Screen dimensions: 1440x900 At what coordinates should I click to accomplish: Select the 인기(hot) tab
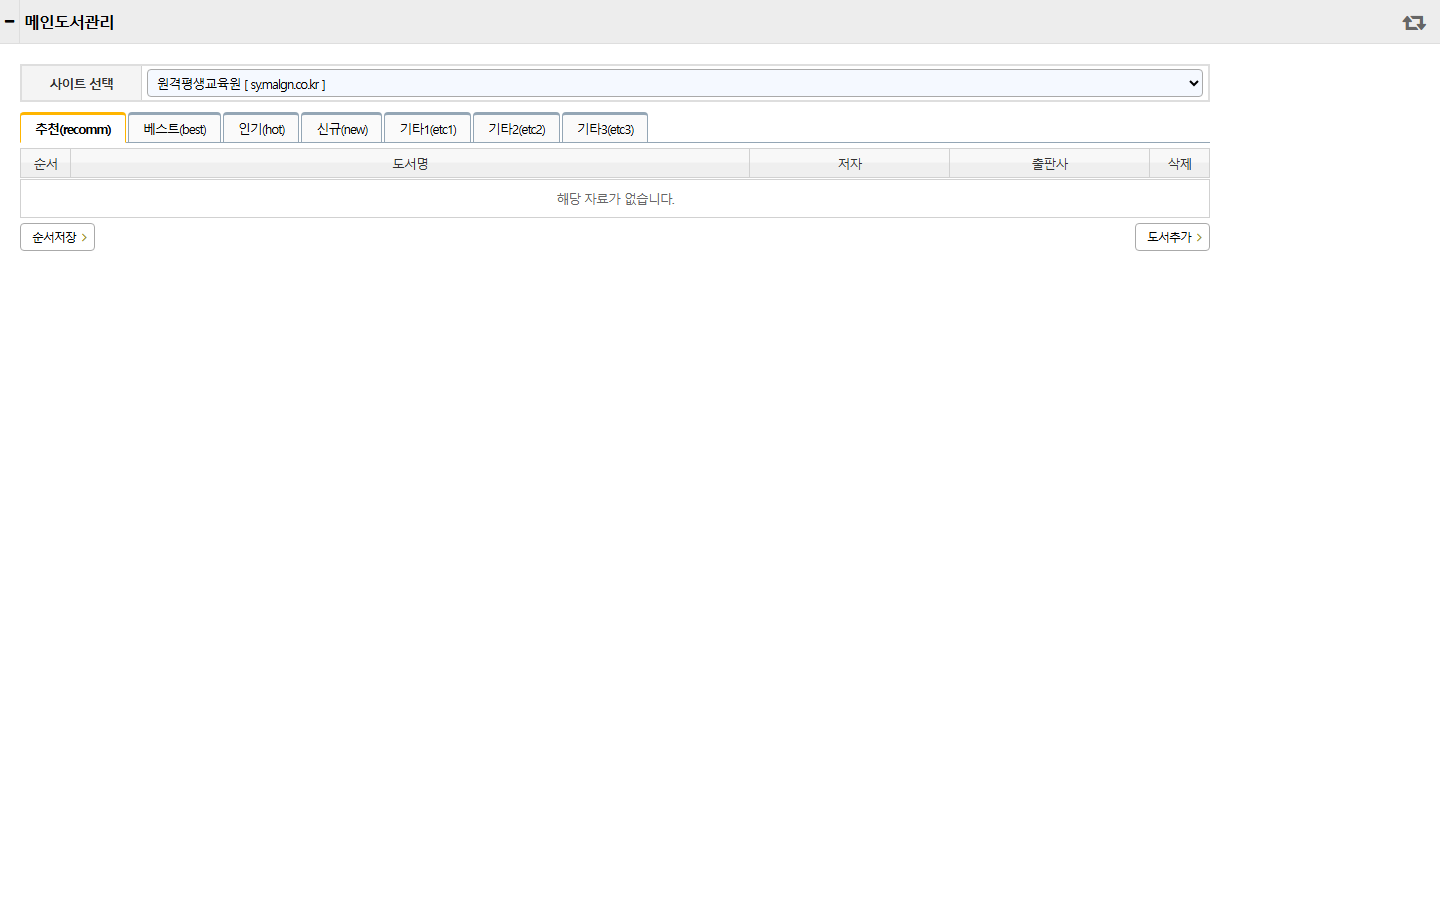pos(261,128)
